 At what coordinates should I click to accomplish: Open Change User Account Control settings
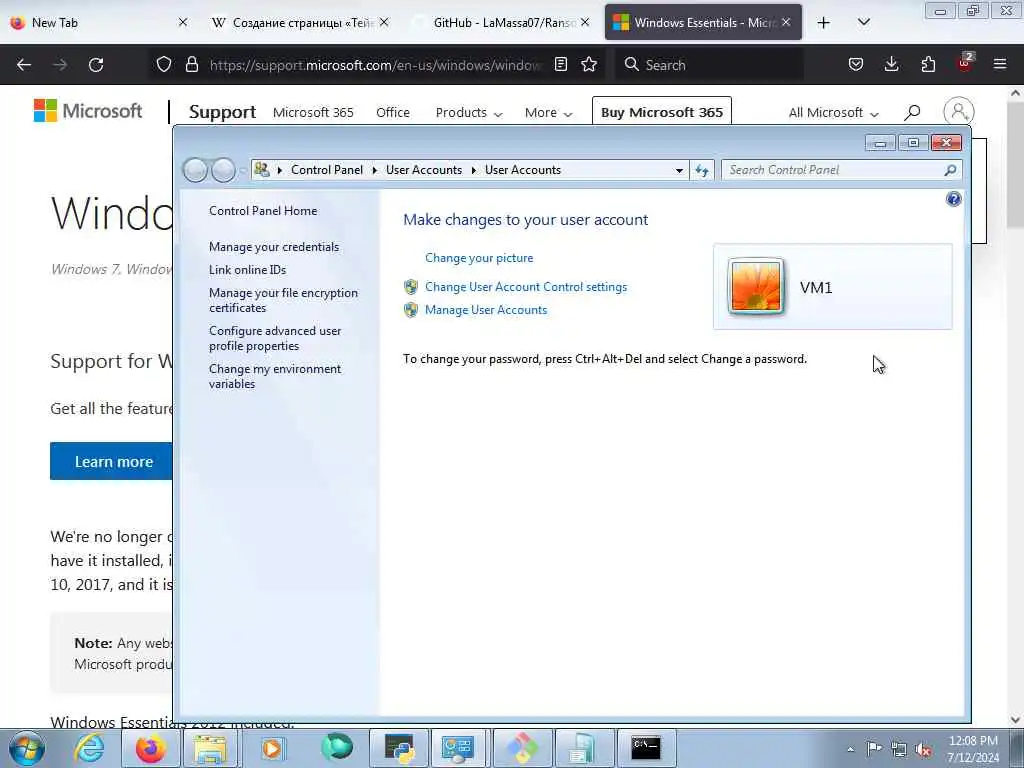click(526, 287)
